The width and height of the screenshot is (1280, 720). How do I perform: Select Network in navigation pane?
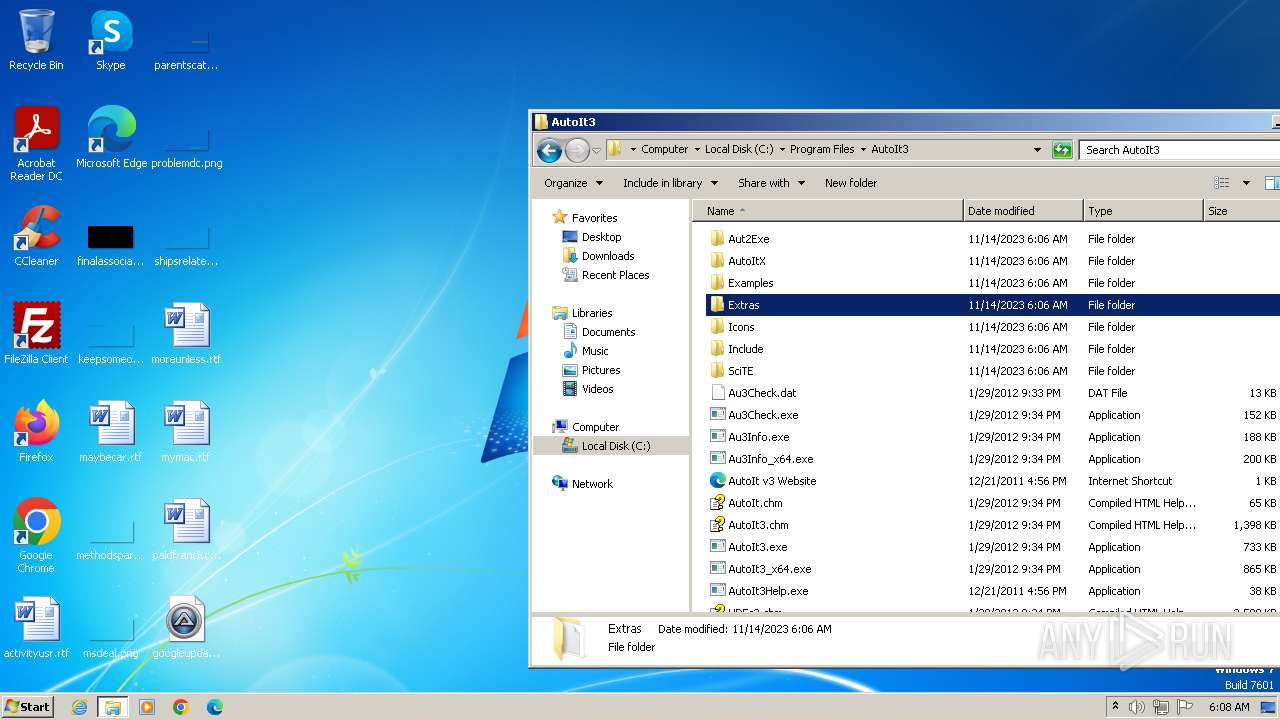pos(592,484)
